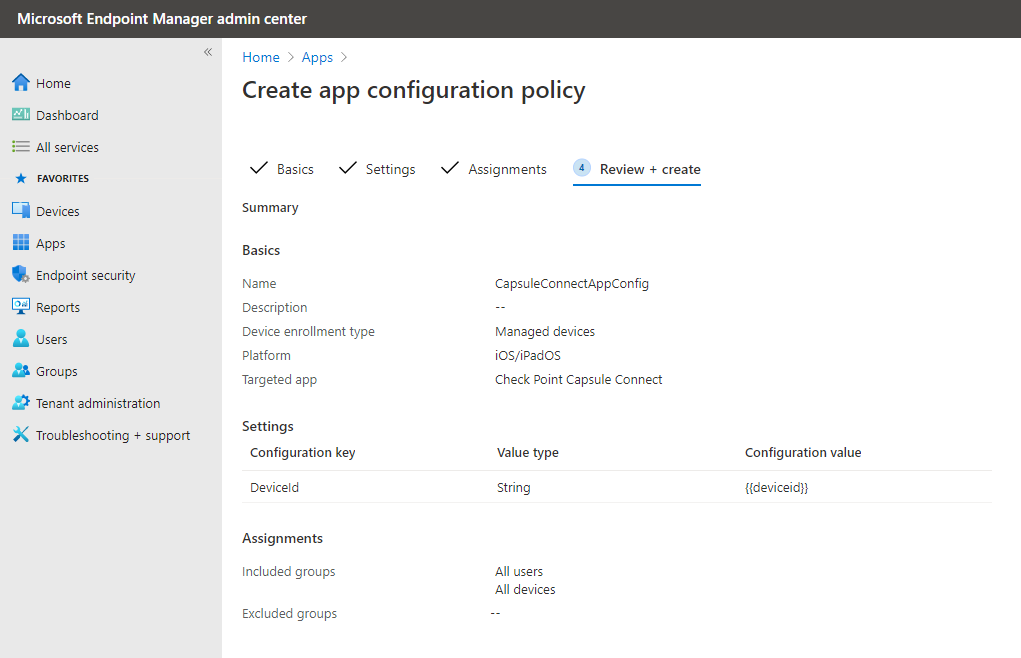Click the DeviceId configuration key cell
1021x658 pixels.
pyautogui.click(x=274, y=487)
